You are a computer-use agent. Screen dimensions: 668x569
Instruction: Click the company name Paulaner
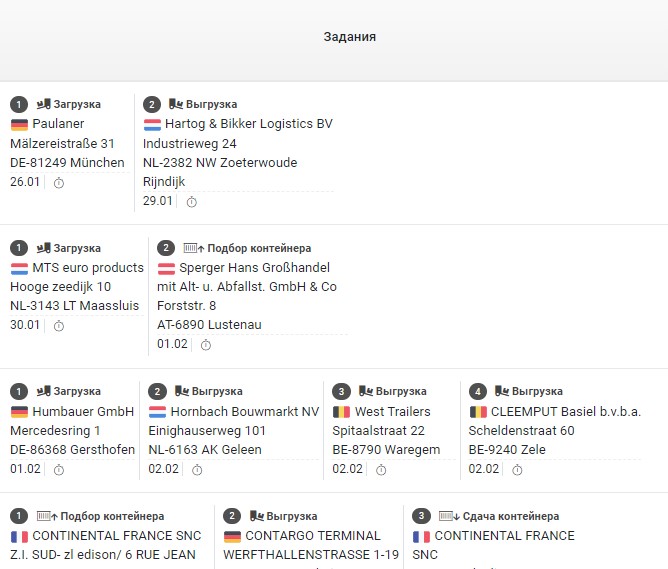tap(58, 124)
